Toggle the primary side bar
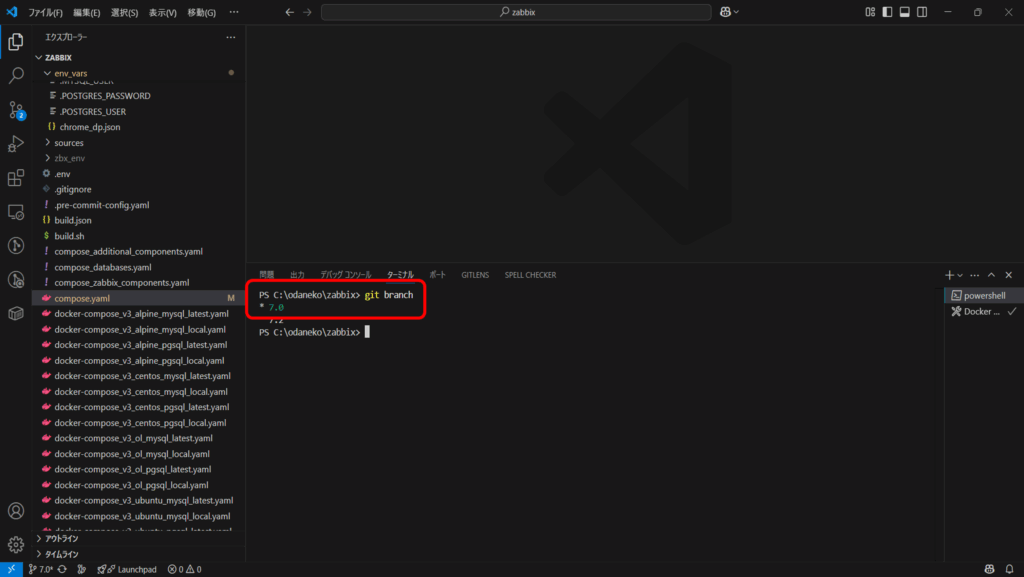Viewport: 1024px width, 577px height. coord(887,12)
